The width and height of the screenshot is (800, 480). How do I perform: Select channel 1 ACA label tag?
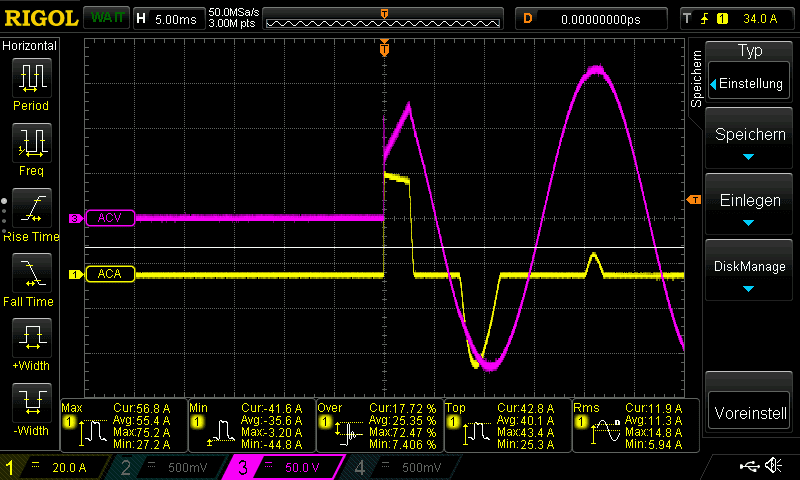(110, 274)
